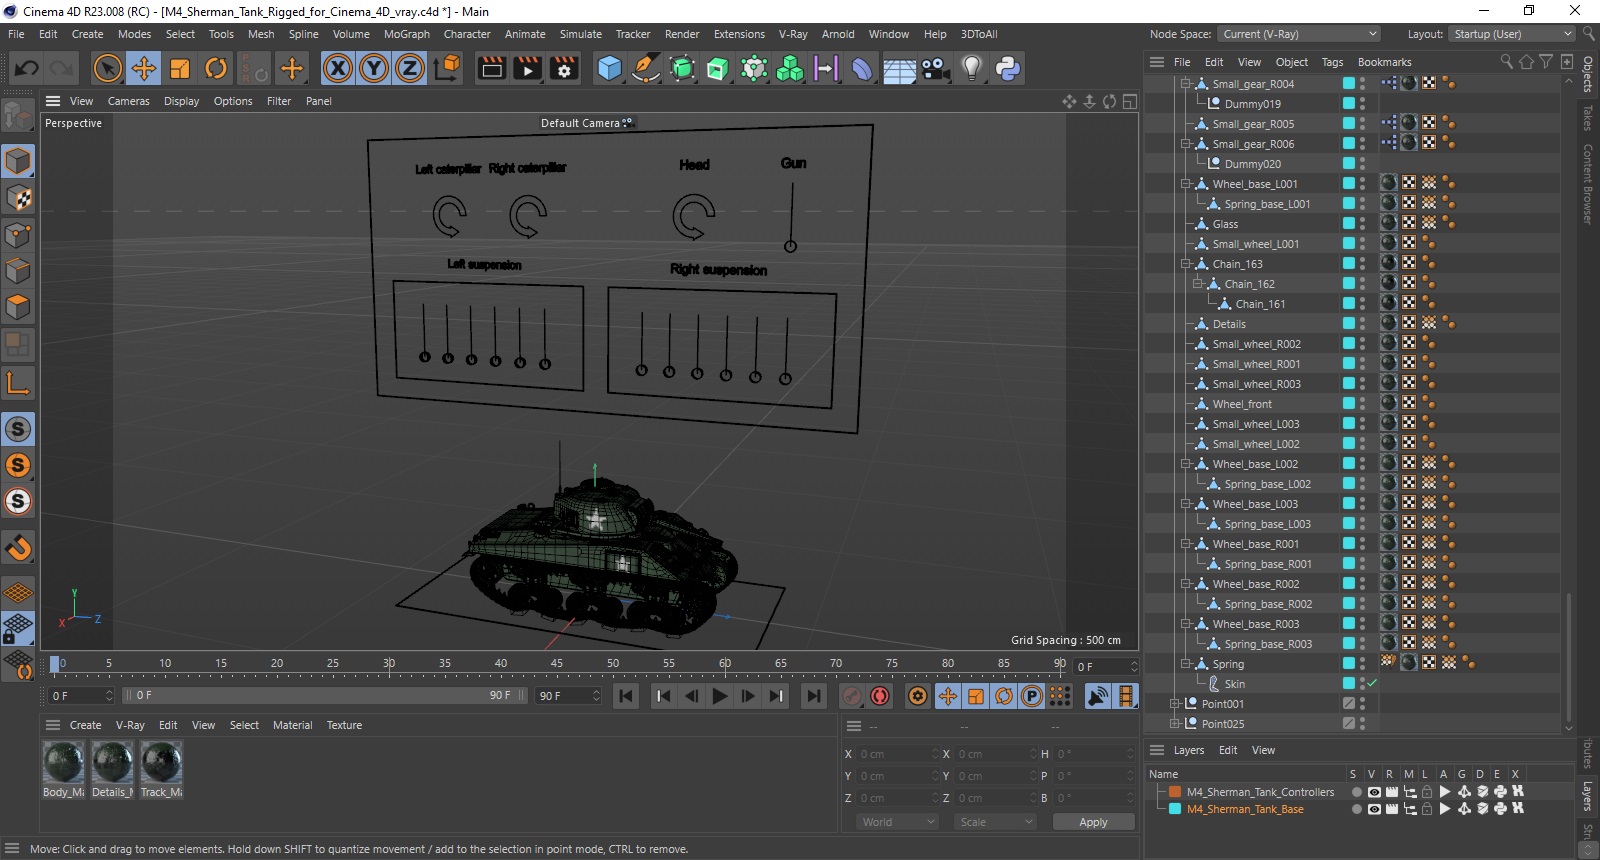The height and width of the screenshot is (860, 1600).
Task: Click the Play Forwards button
Action: [x=720, y=696]
